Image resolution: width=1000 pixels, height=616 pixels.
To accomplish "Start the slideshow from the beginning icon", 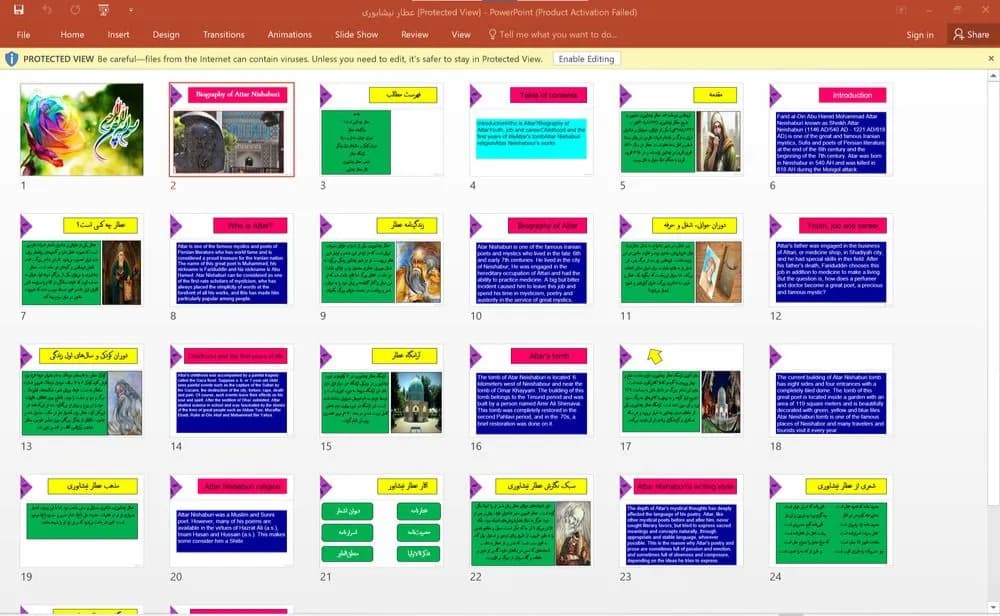I will click(x=103, y=10).
